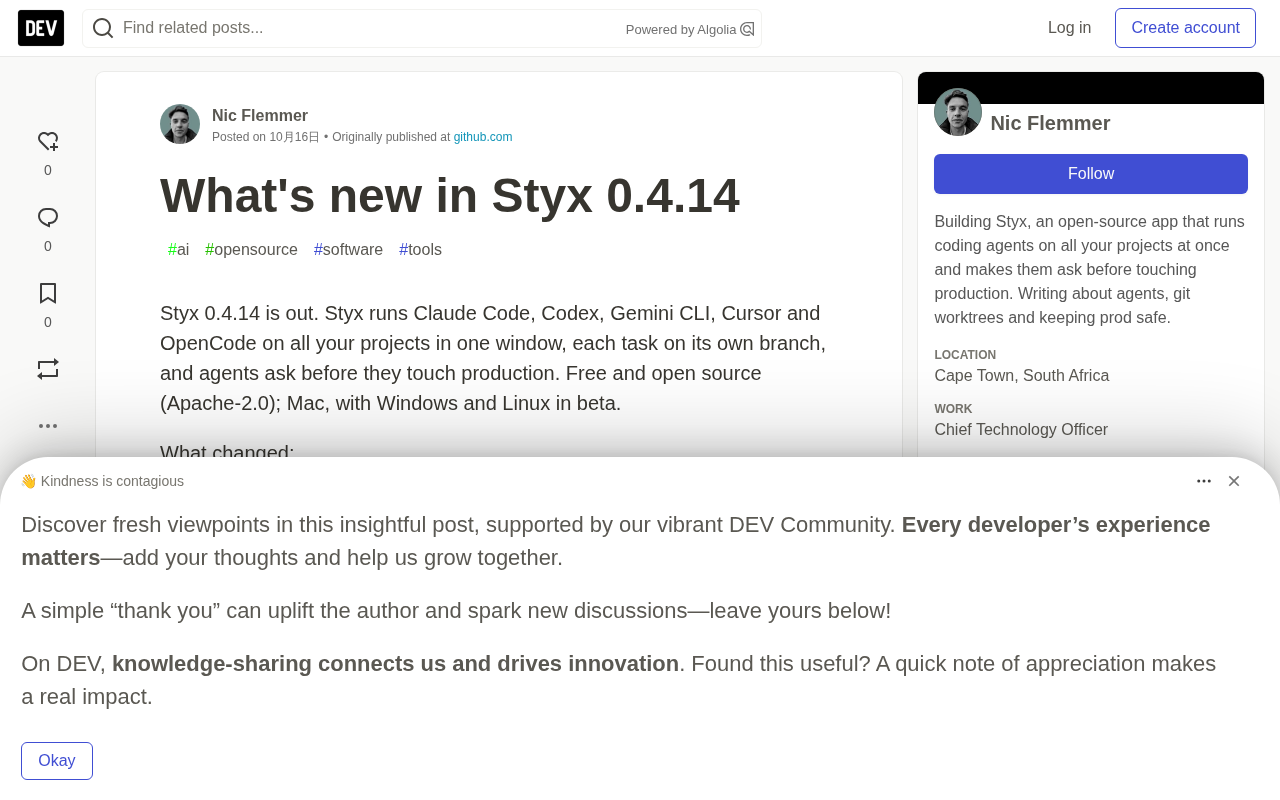1280x800 pixels.
Task: Click the posted date 10月16日
Action: tap(294, 137)
